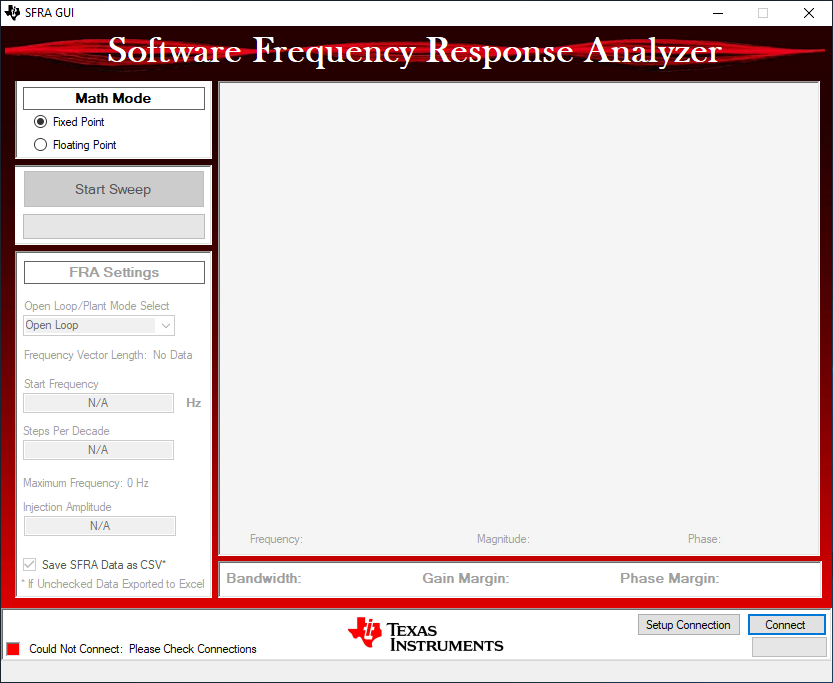The width and height of the screenshot is (833, 683).
Task: Open the Setup Connection dialog
Action: (x=688, y=625)
